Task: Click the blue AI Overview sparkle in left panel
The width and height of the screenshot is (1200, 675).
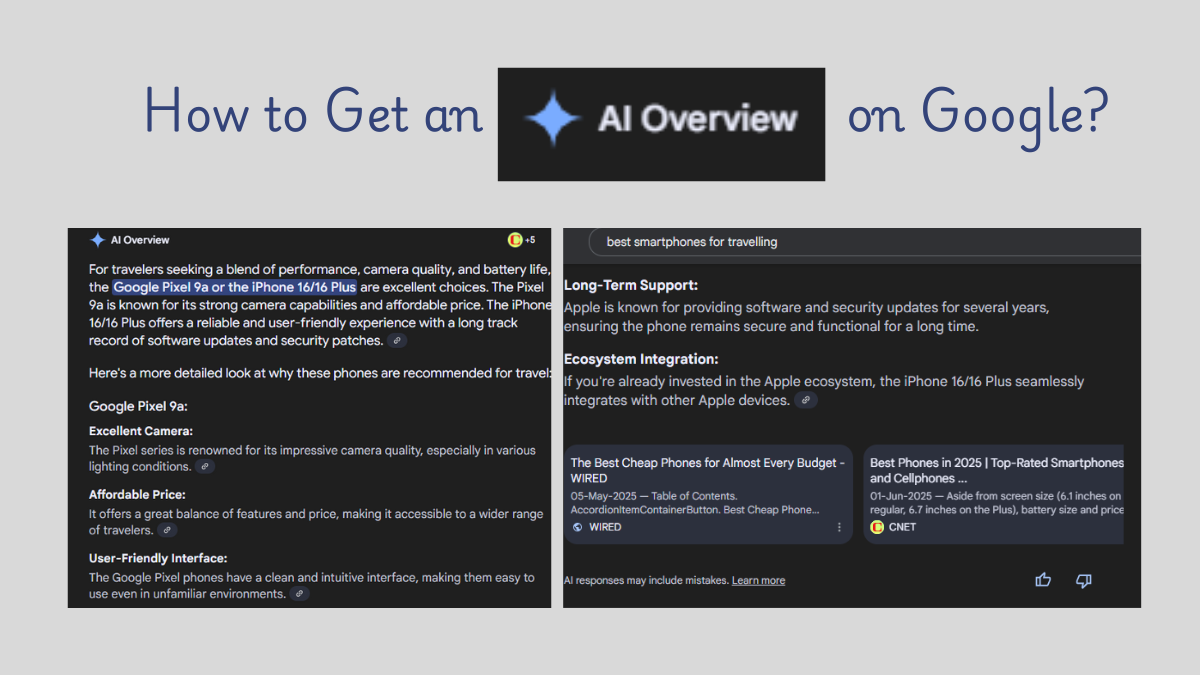Action: pyautogui.click(x=97, y=240)
